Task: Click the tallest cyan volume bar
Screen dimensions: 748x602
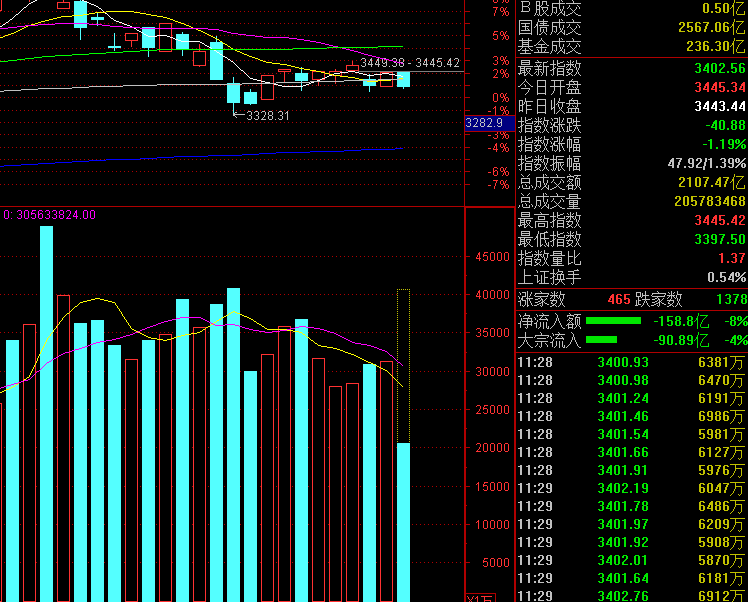Action: [x=46, y=414]
